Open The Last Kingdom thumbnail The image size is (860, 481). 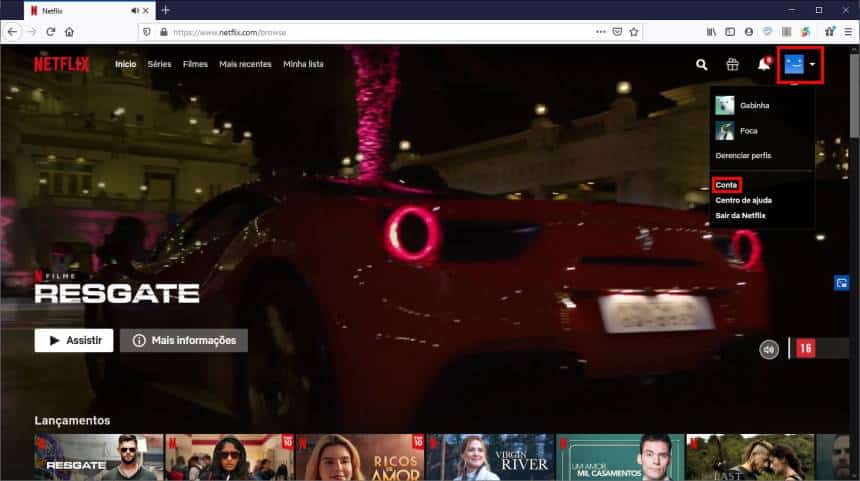pos(750,457)
